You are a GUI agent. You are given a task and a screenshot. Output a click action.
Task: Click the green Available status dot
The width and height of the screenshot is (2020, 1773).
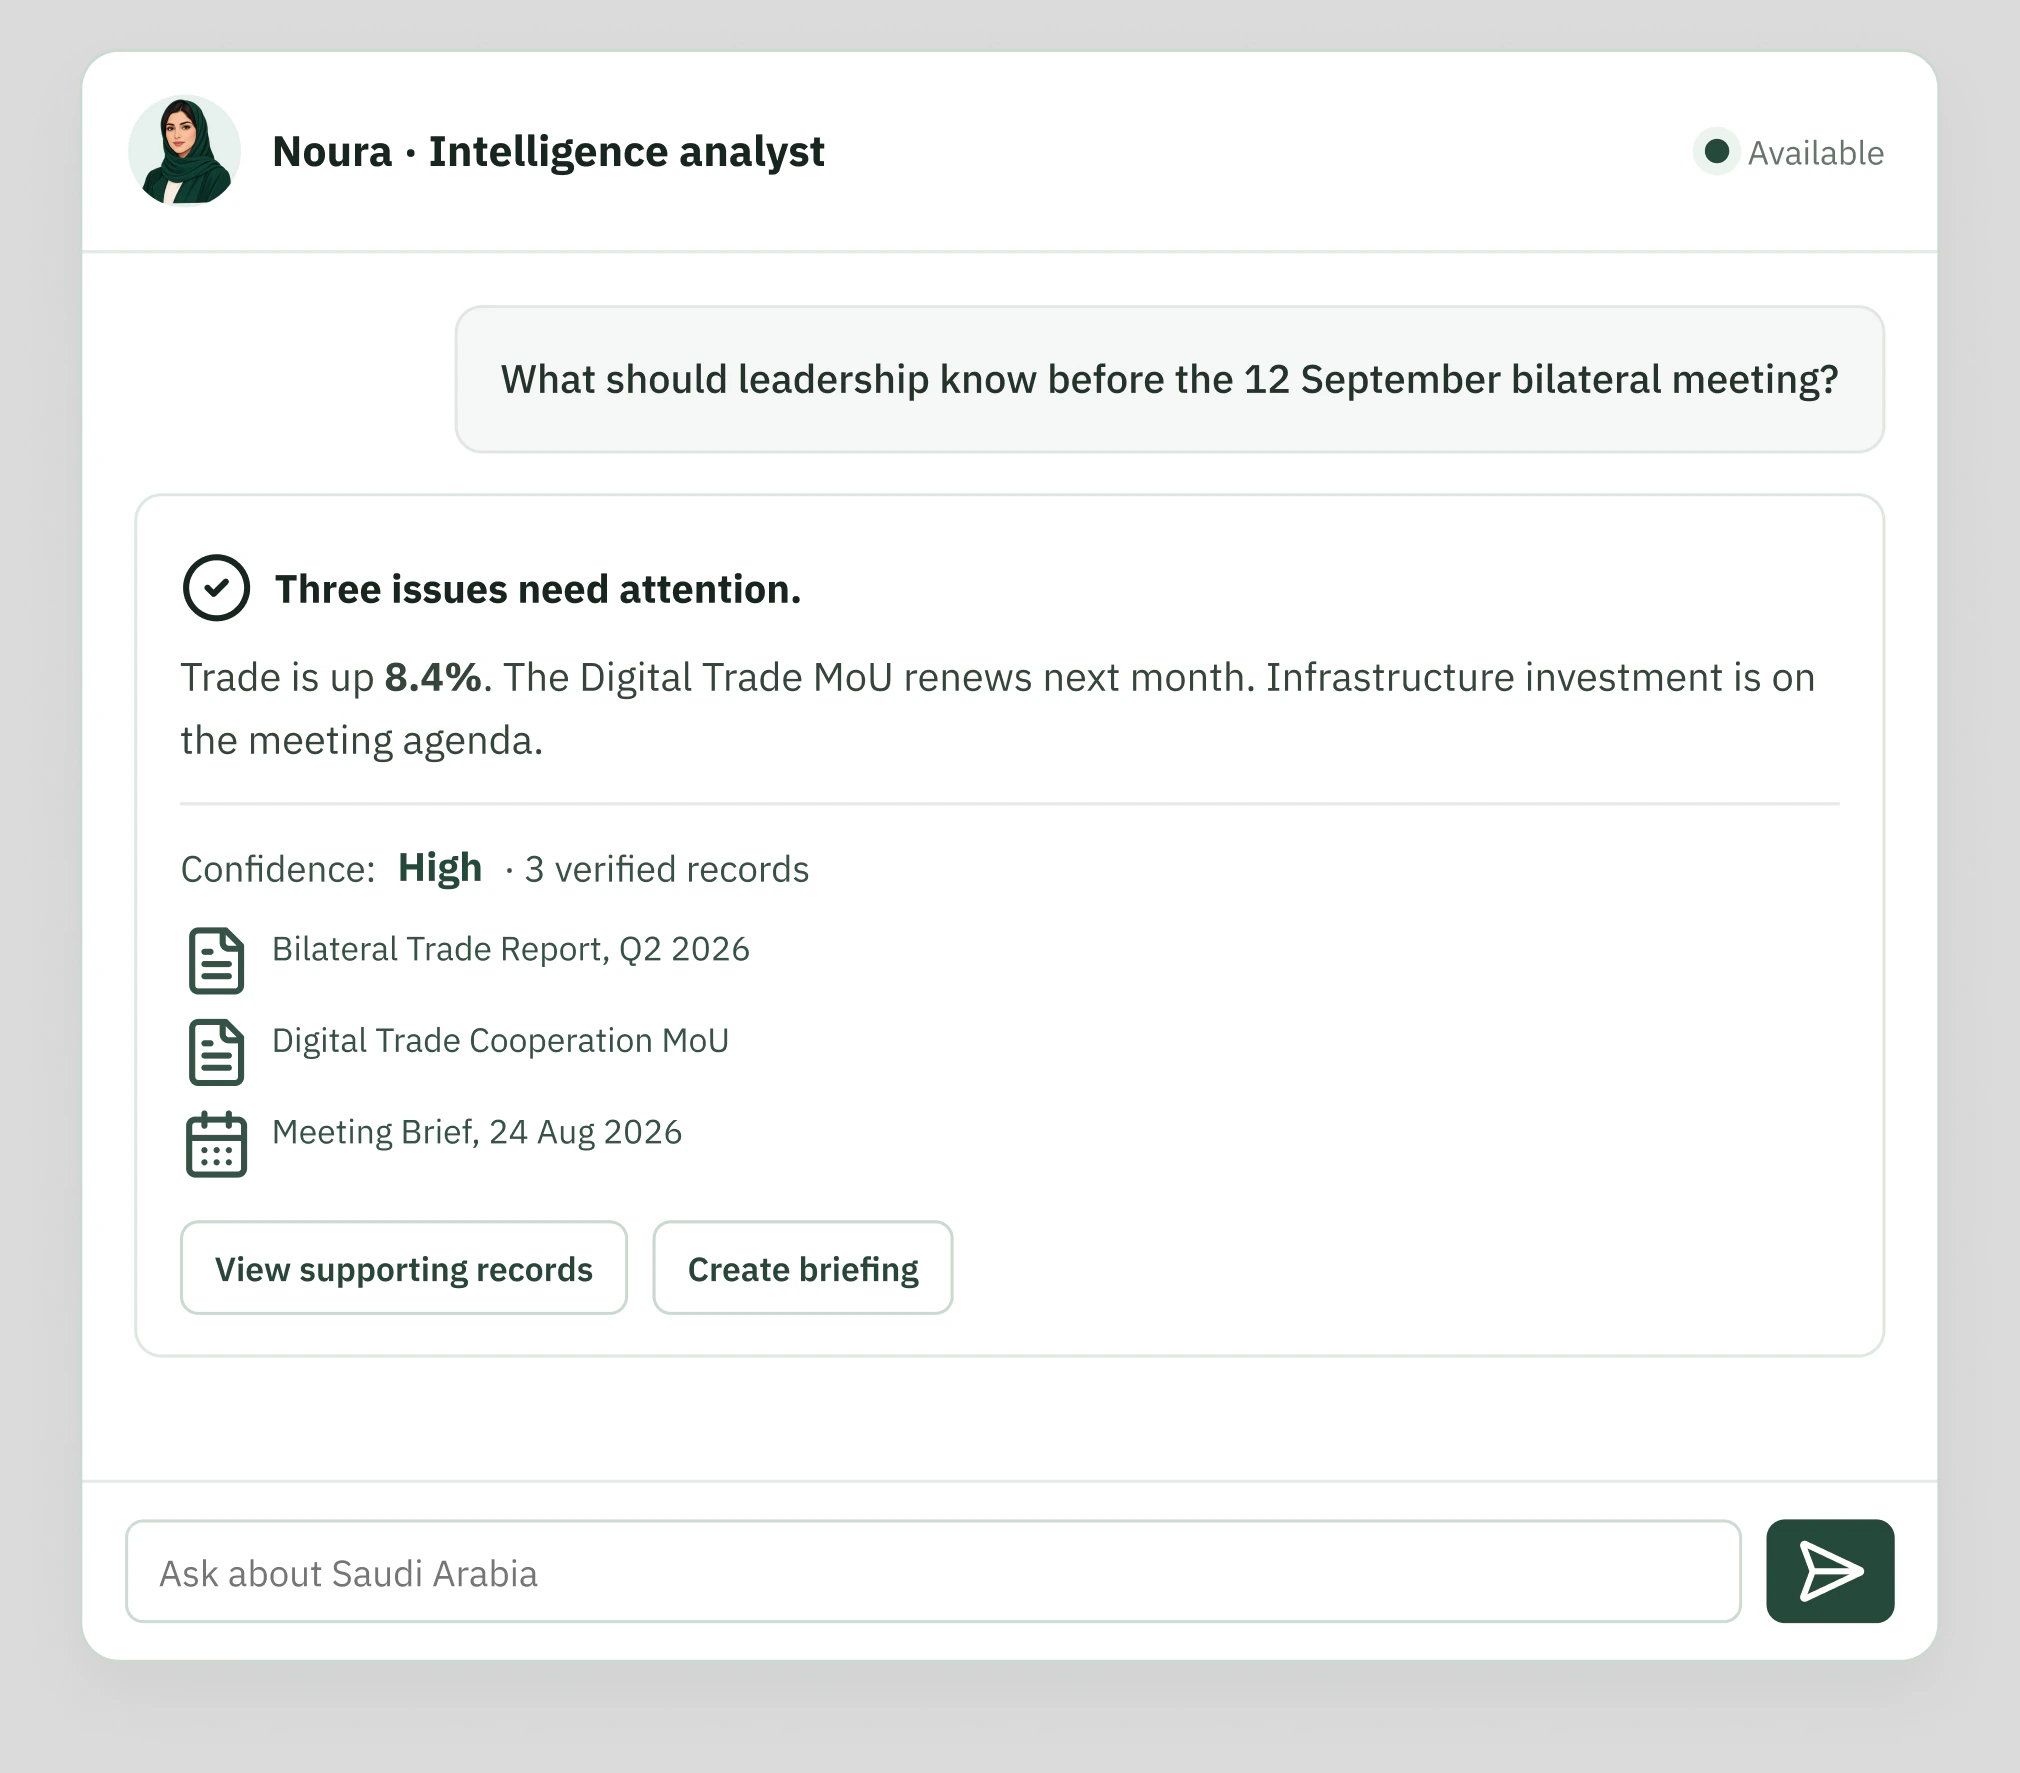(1716, 152)
